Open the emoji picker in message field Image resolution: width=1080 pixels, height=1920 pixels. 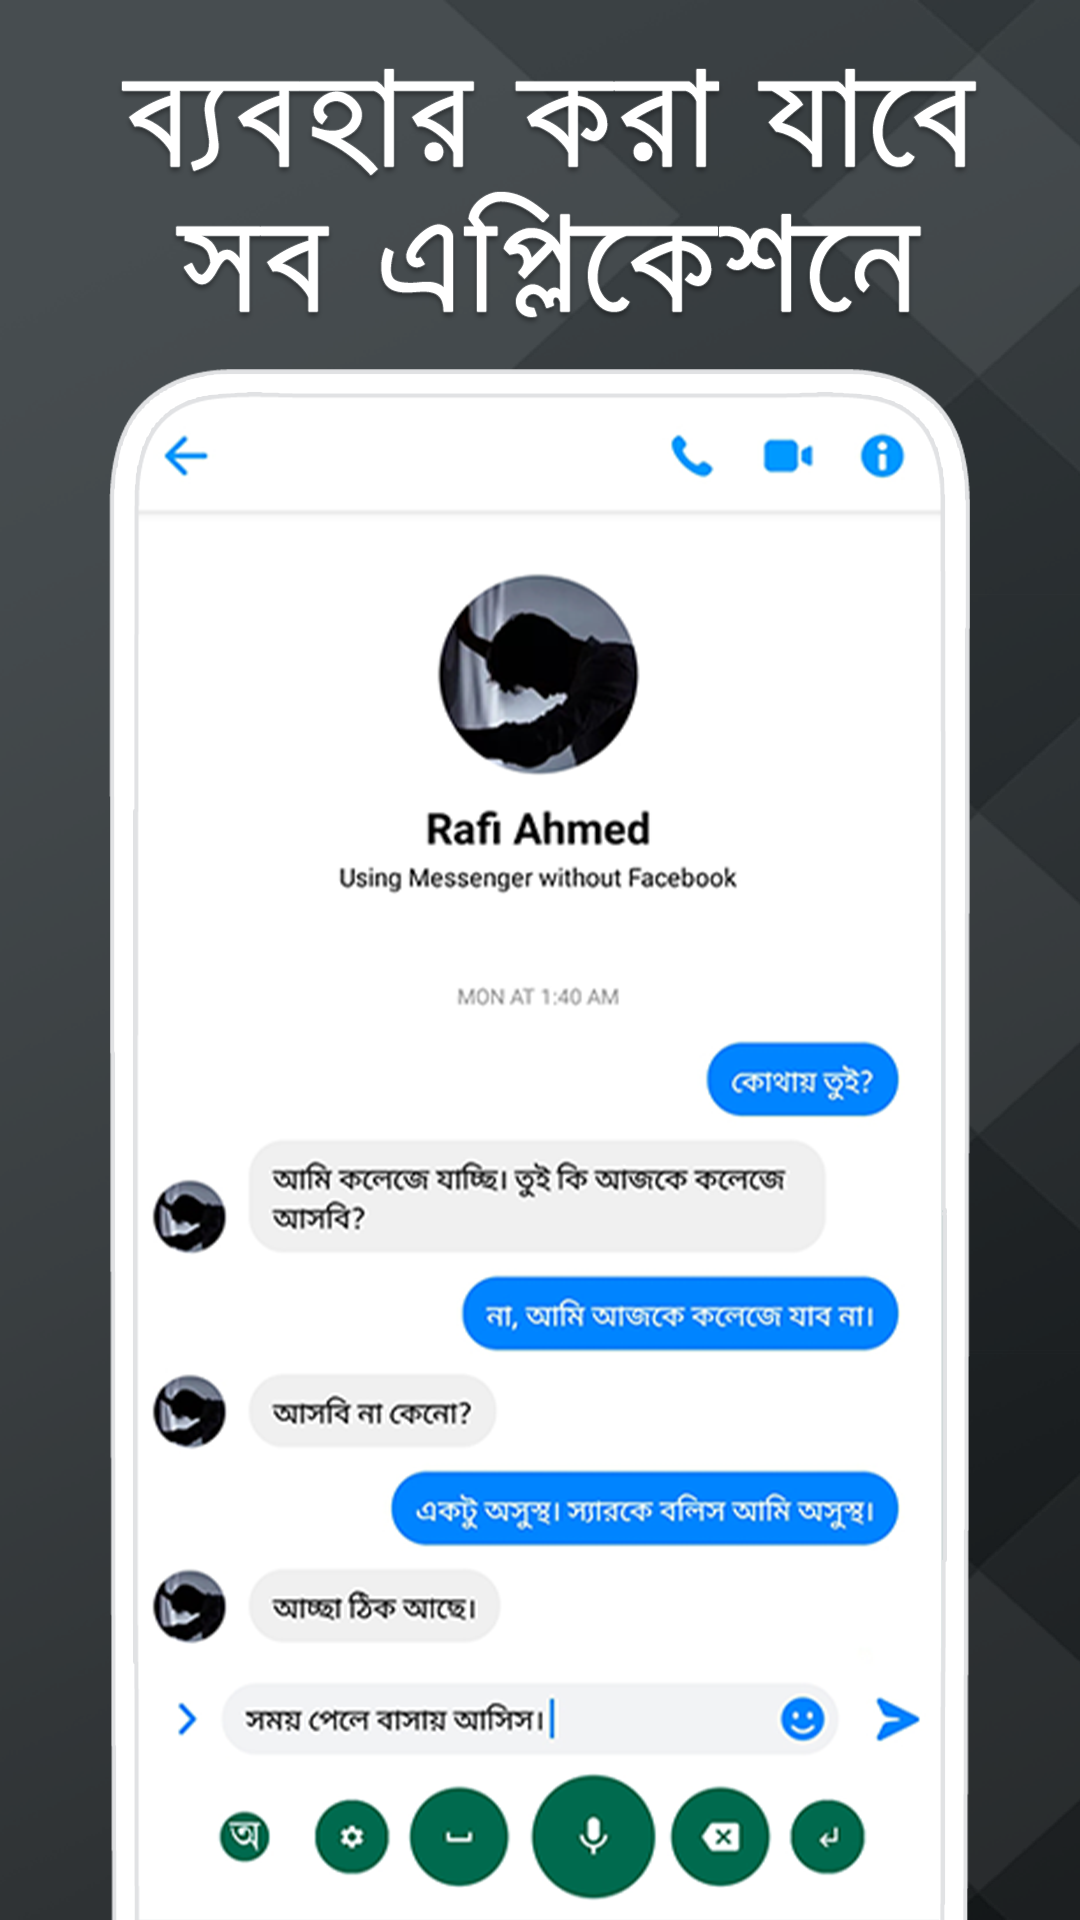pos(802,1719)
